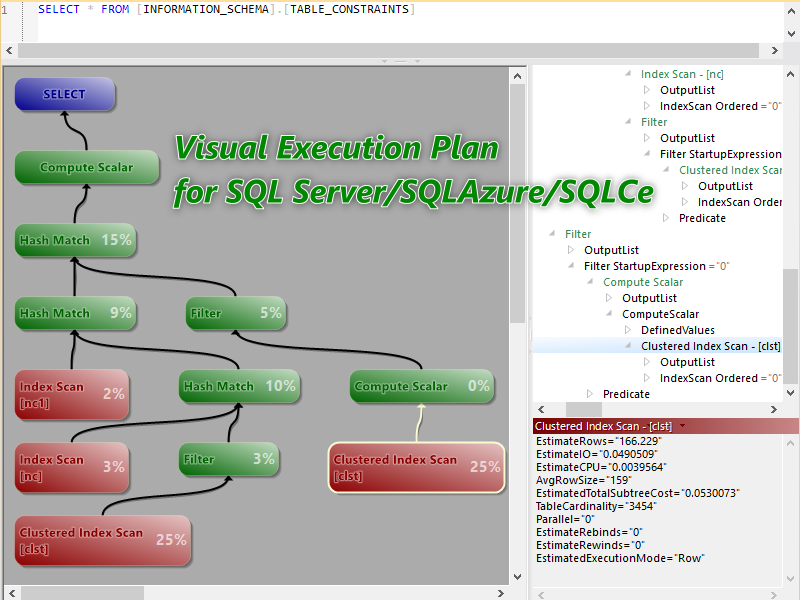
Task: Click the EstimatedTotalSubtreeCost property
Action: point(638,493)
